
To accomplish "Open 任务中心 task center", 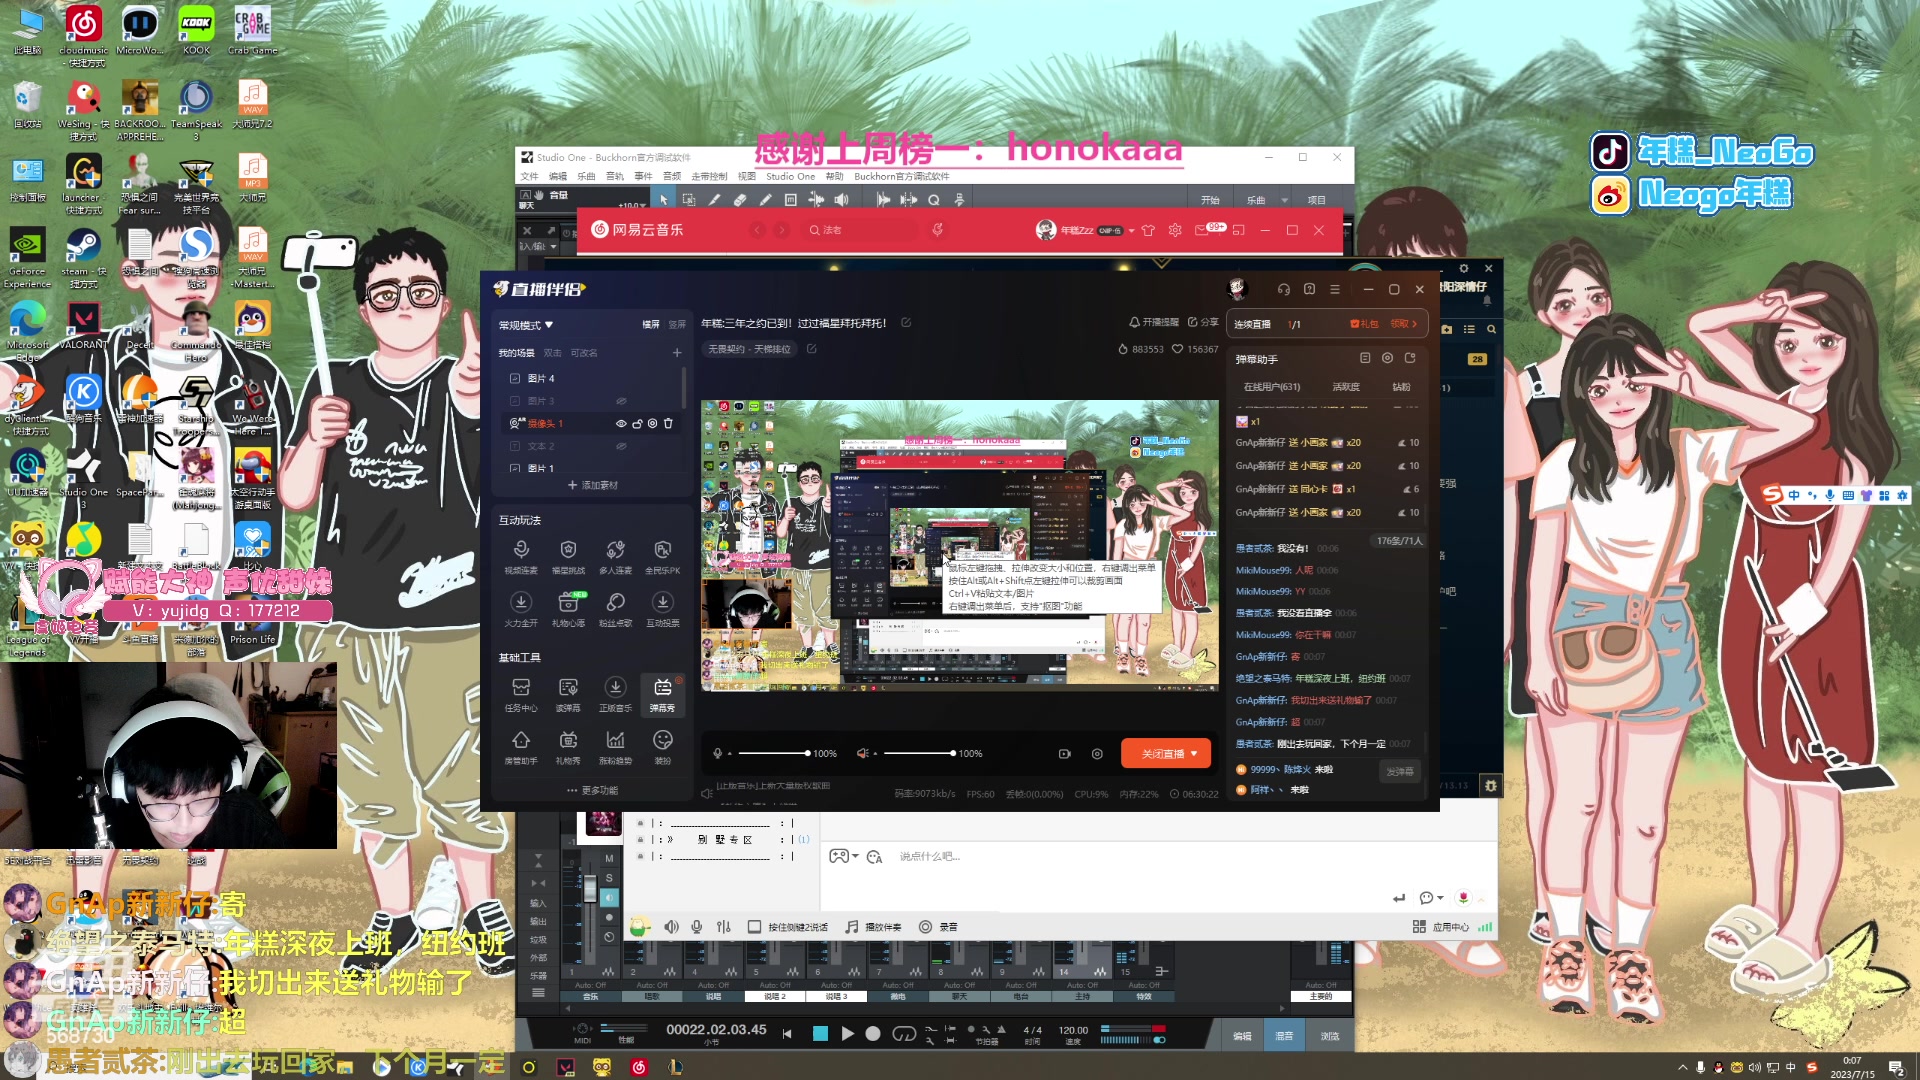I will click(x=521, y=694).
